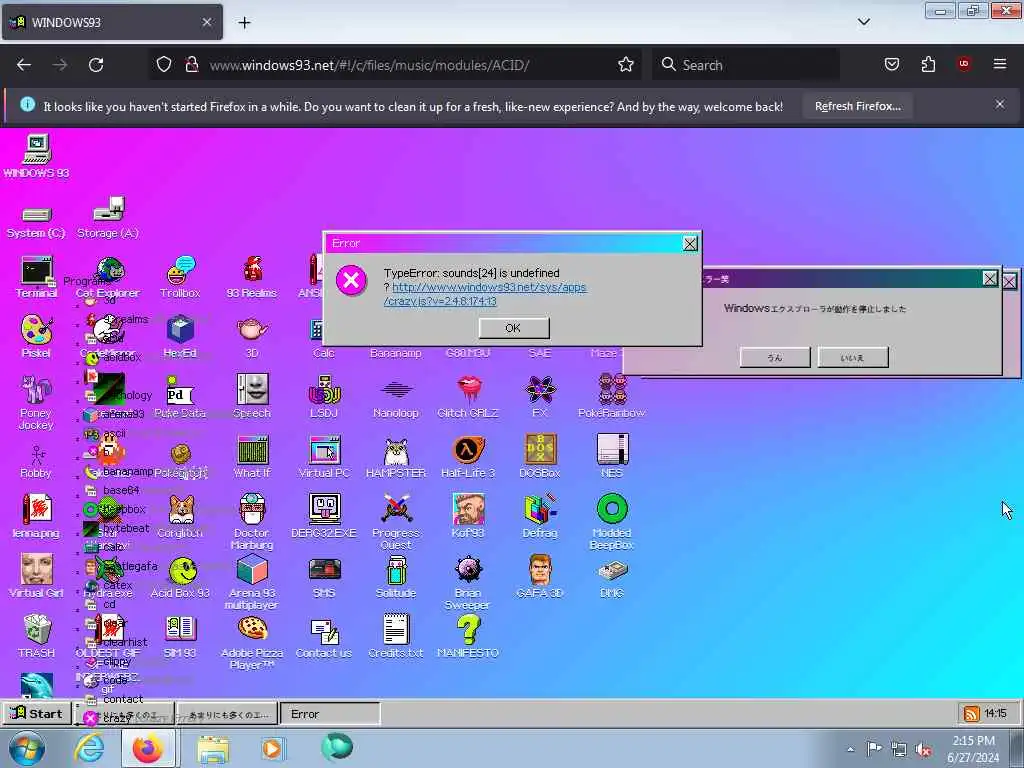Image resolution: width=1024 pixels, height=768 pixels.
Task: Open MANIFESTO question mark icon
Action: [468, 630]
